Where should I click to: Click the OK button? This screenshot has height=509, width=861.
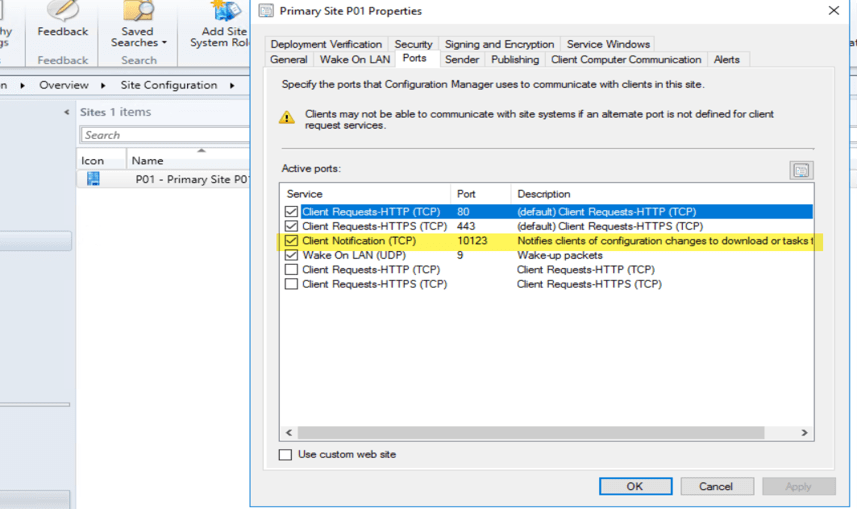[635, 486]
